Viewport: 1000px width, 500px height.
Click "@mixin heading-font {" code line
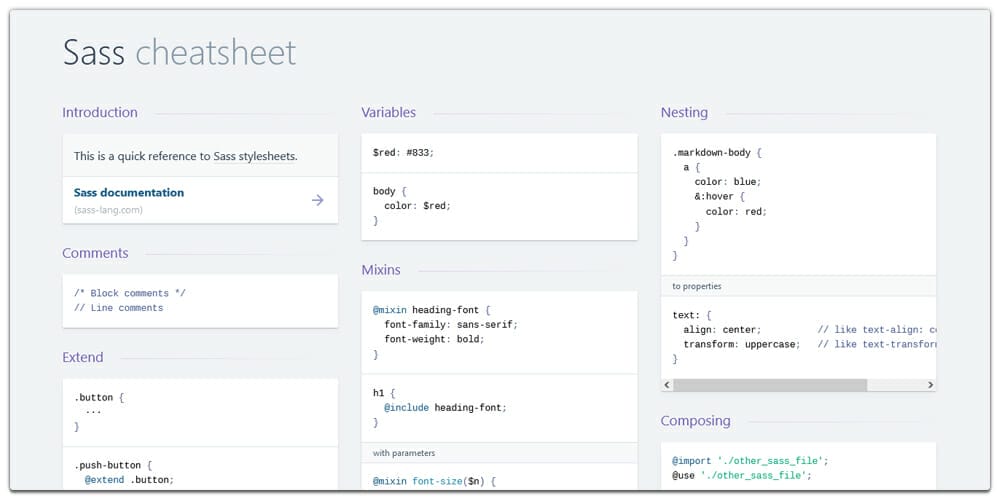431,311
